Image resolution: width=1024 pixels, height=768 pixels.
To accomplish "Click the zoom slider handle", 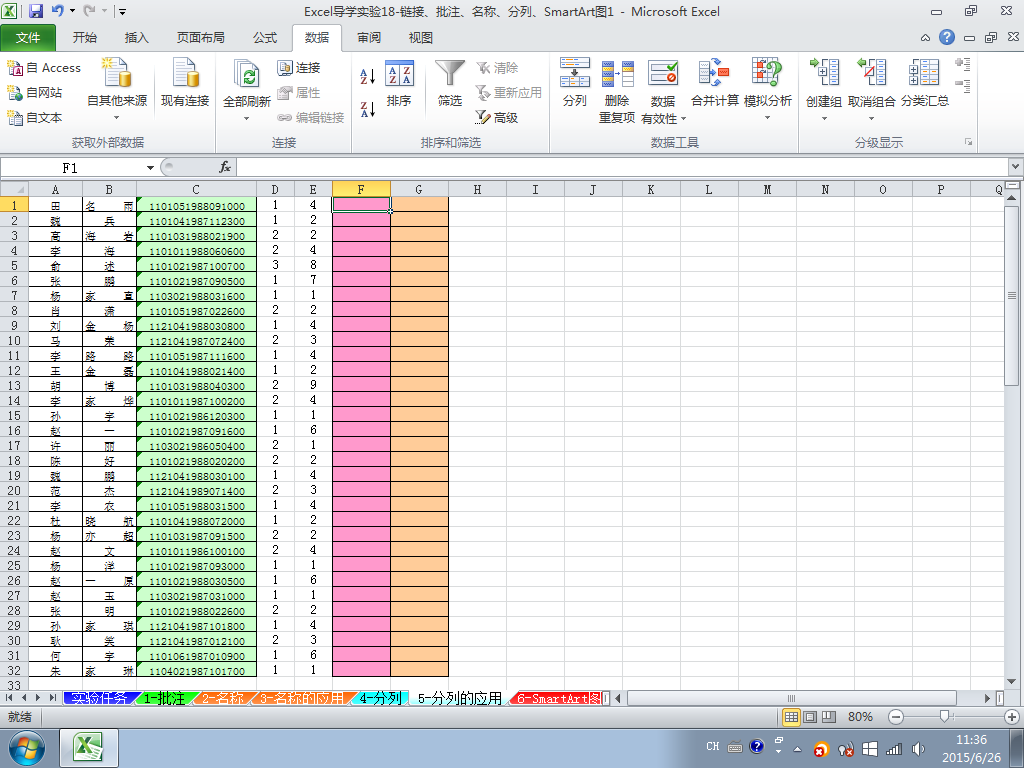I will (944, 717).
